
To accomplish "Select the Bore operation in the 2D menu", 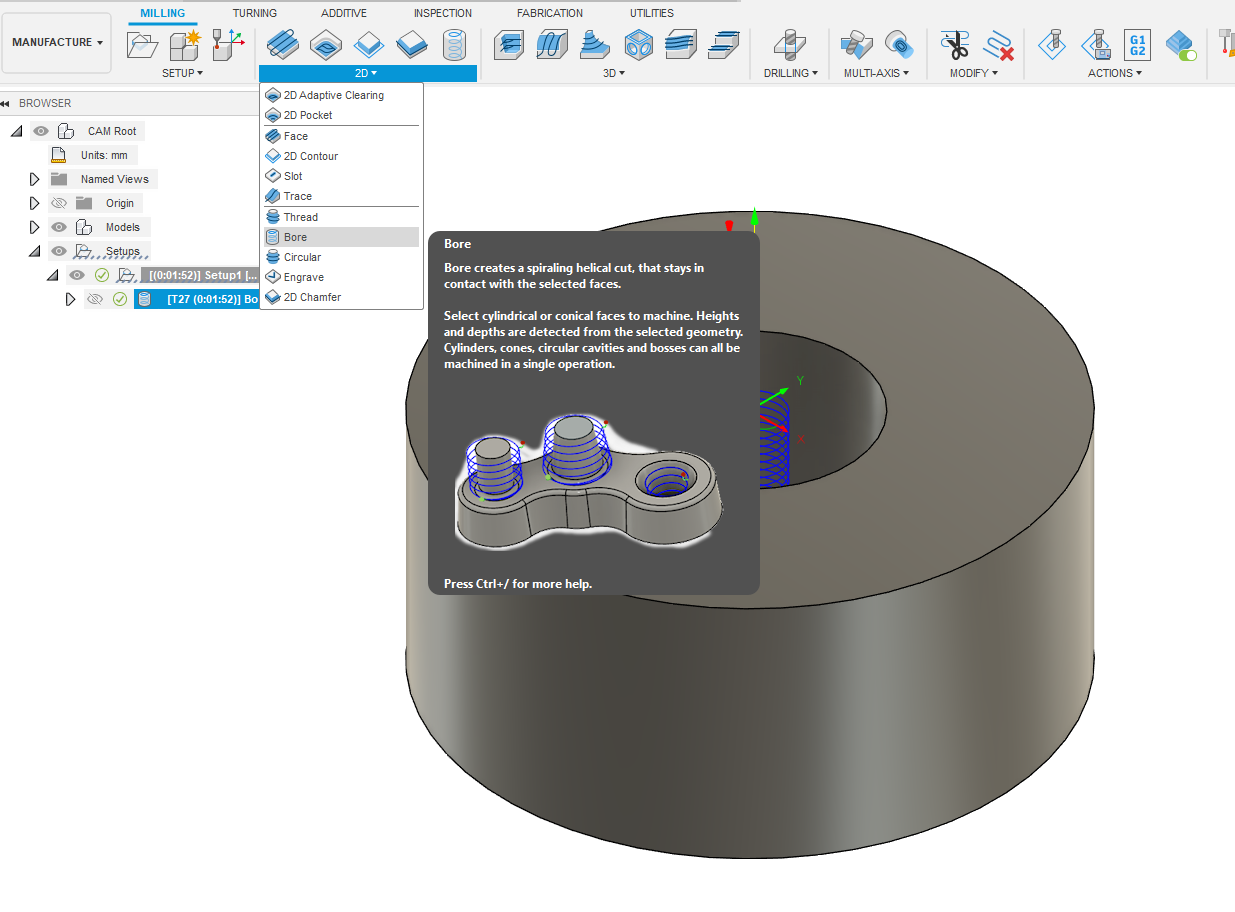I will [296, 236].
